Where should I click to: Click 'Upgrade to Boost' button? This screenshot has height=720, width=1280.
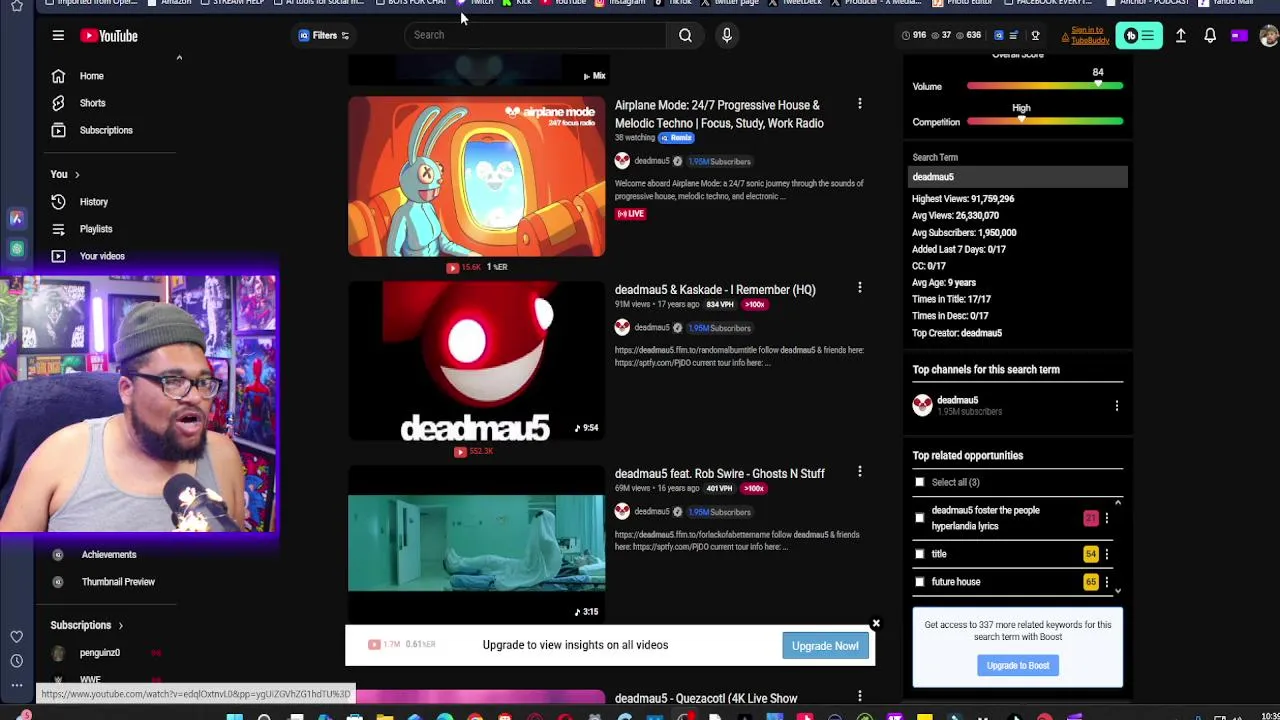(1018, 666)
